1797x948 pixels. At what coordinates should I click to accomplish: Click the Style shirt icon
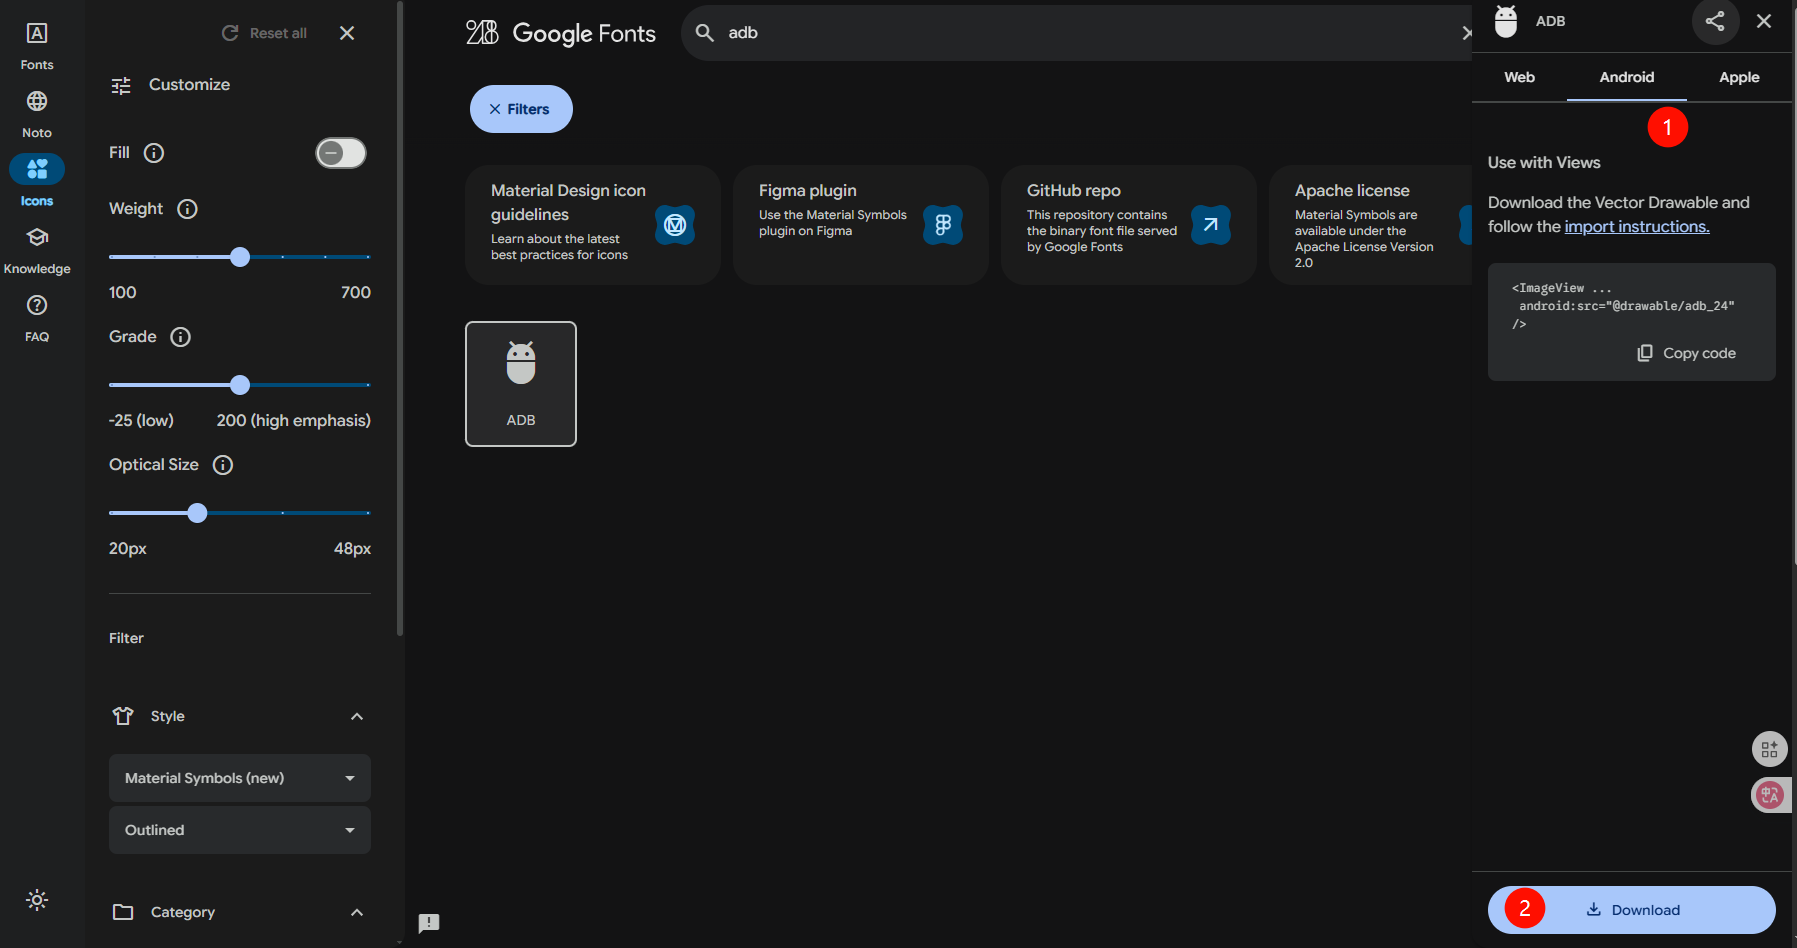tap(123, 716)
